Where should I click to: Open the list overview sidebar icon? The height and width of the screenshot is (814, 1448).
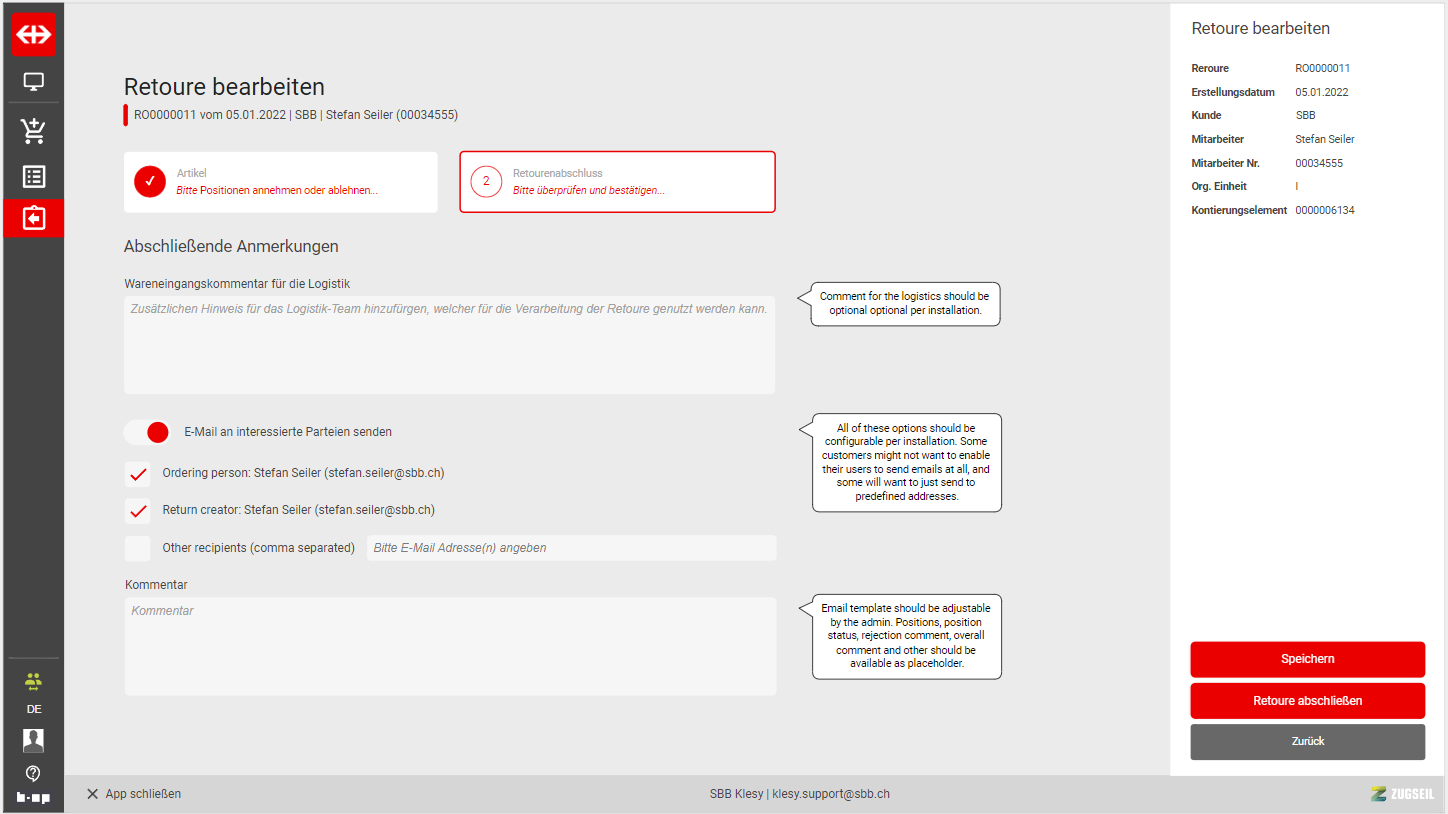[x=33, y=177]
